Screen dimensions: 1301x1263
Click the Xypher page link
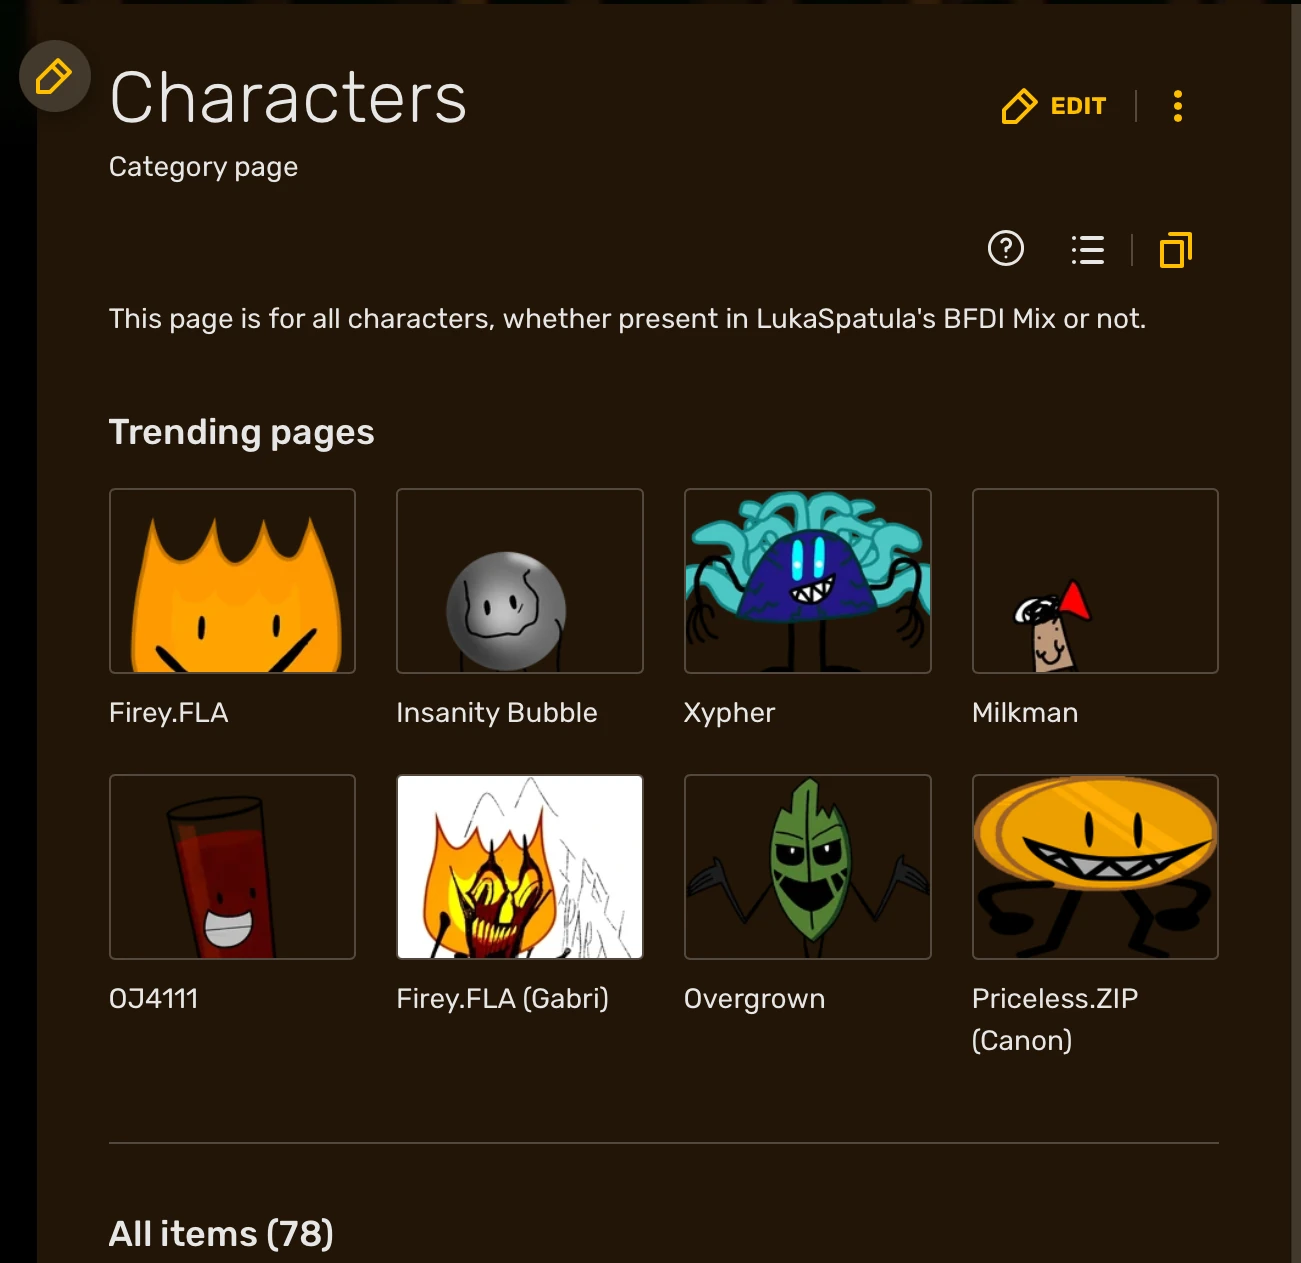tap(730, 714)
